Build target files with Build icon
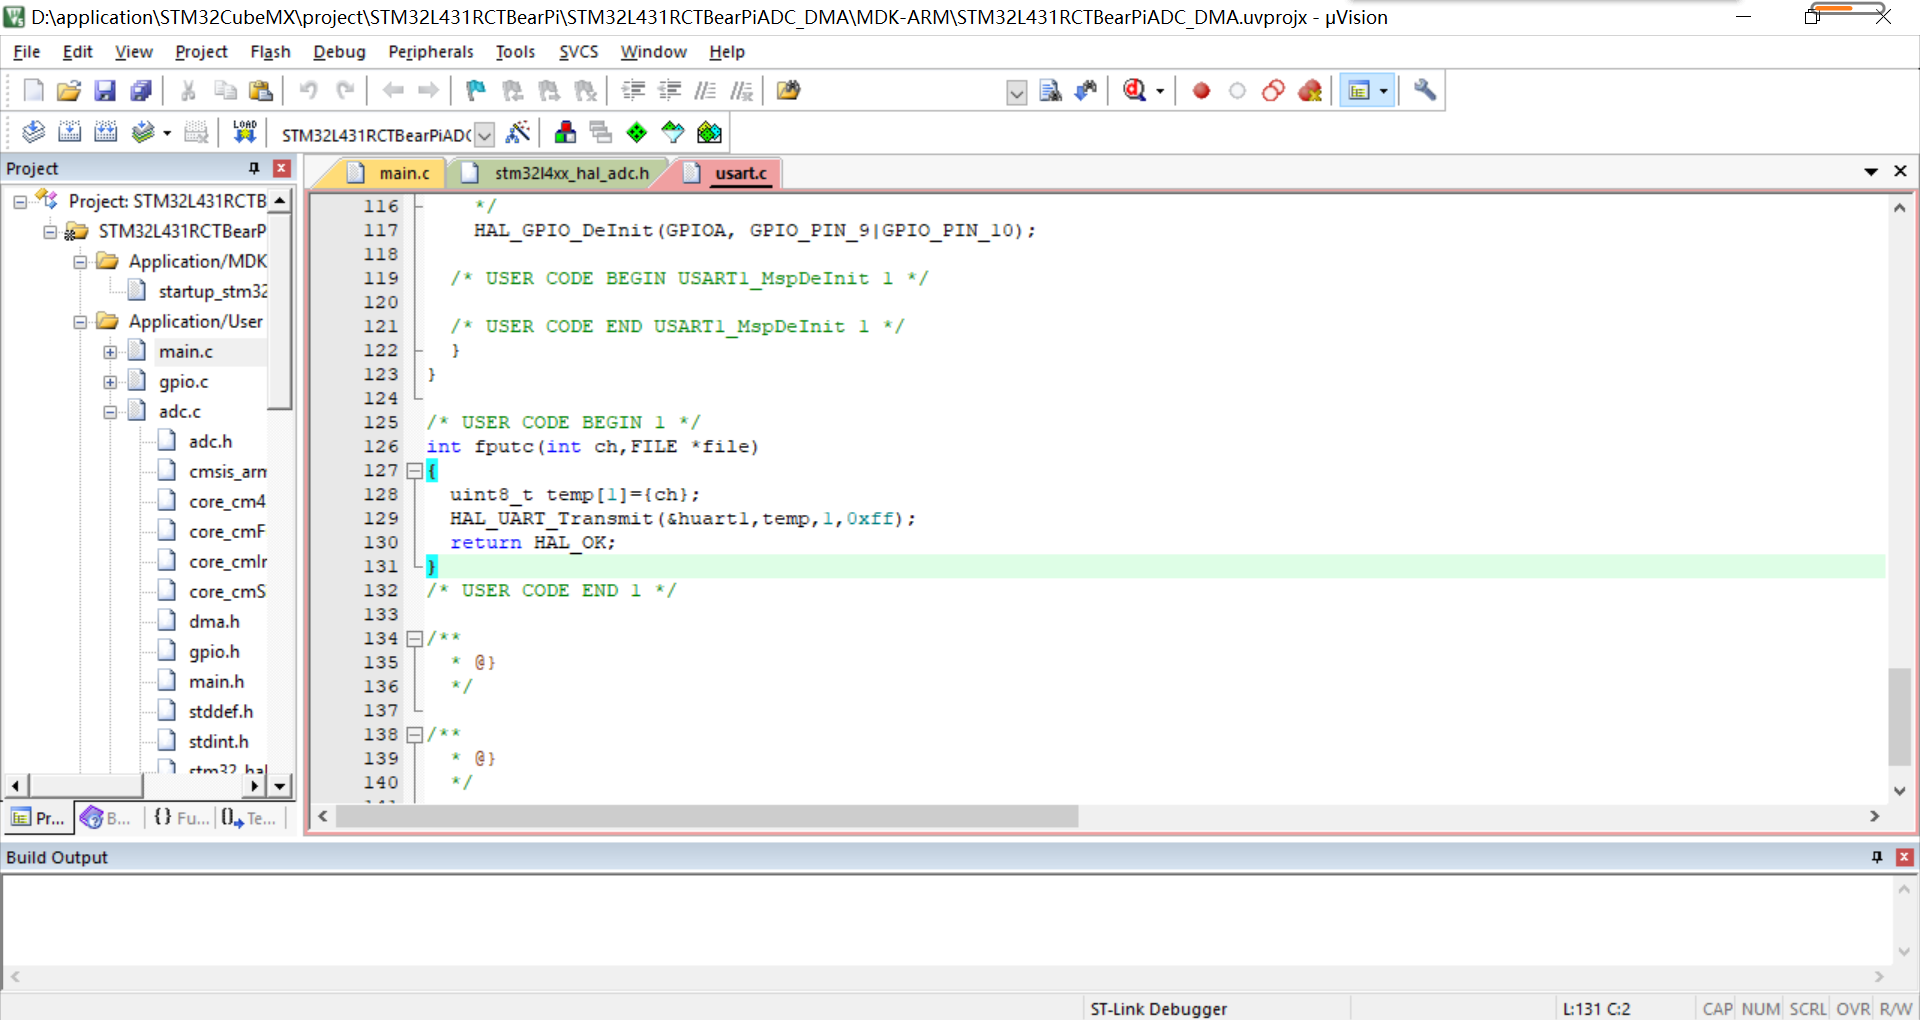 pos(69,132)
